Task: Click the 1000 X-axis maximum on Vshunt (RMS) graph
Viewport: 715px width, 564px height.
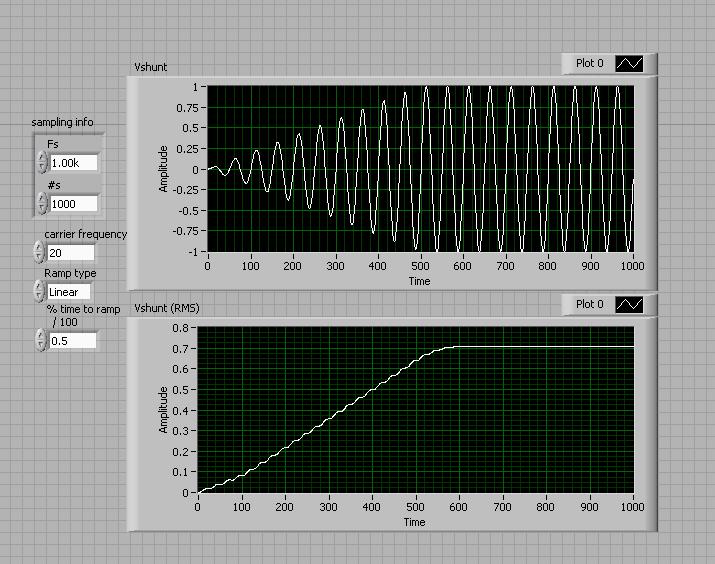Action: 632,507
